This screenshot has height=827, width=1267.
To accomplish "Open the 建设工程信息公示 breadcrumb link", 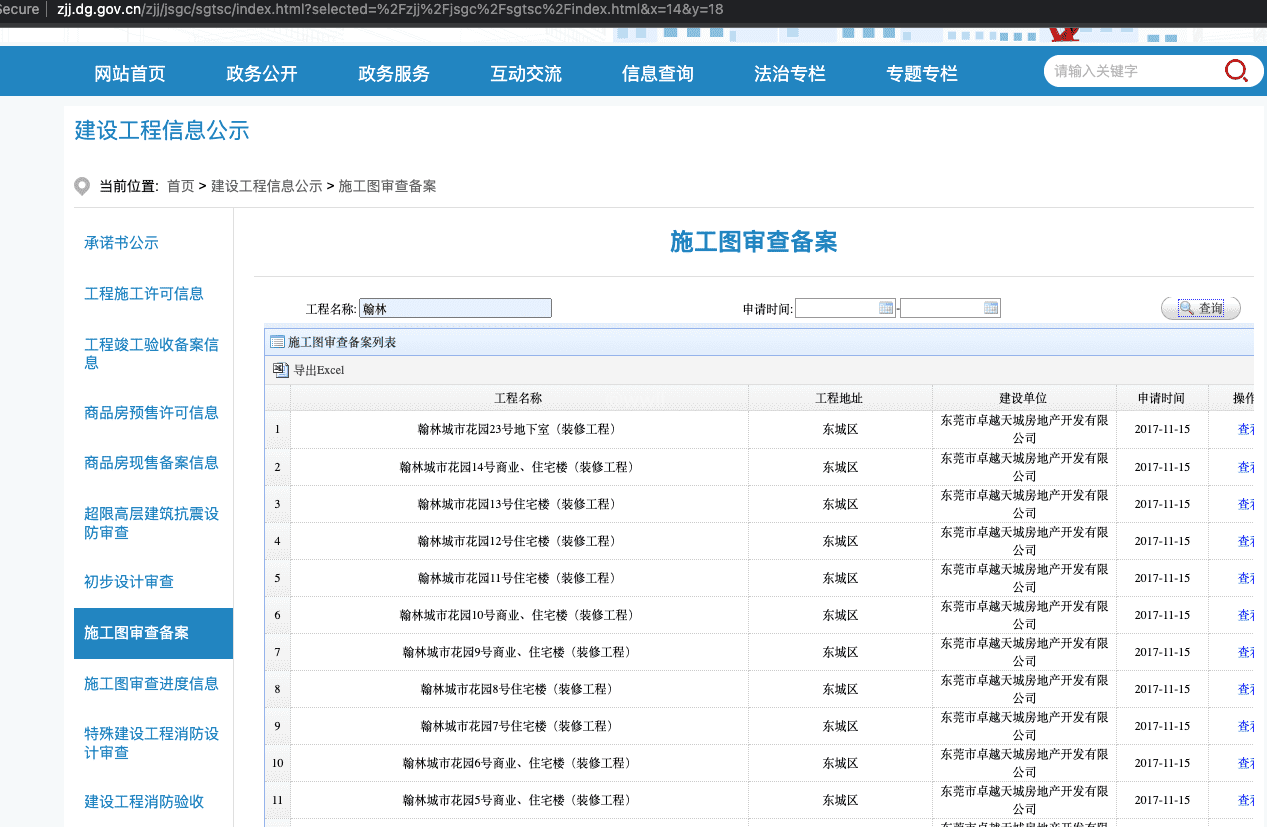I will (x=267, y=186).
